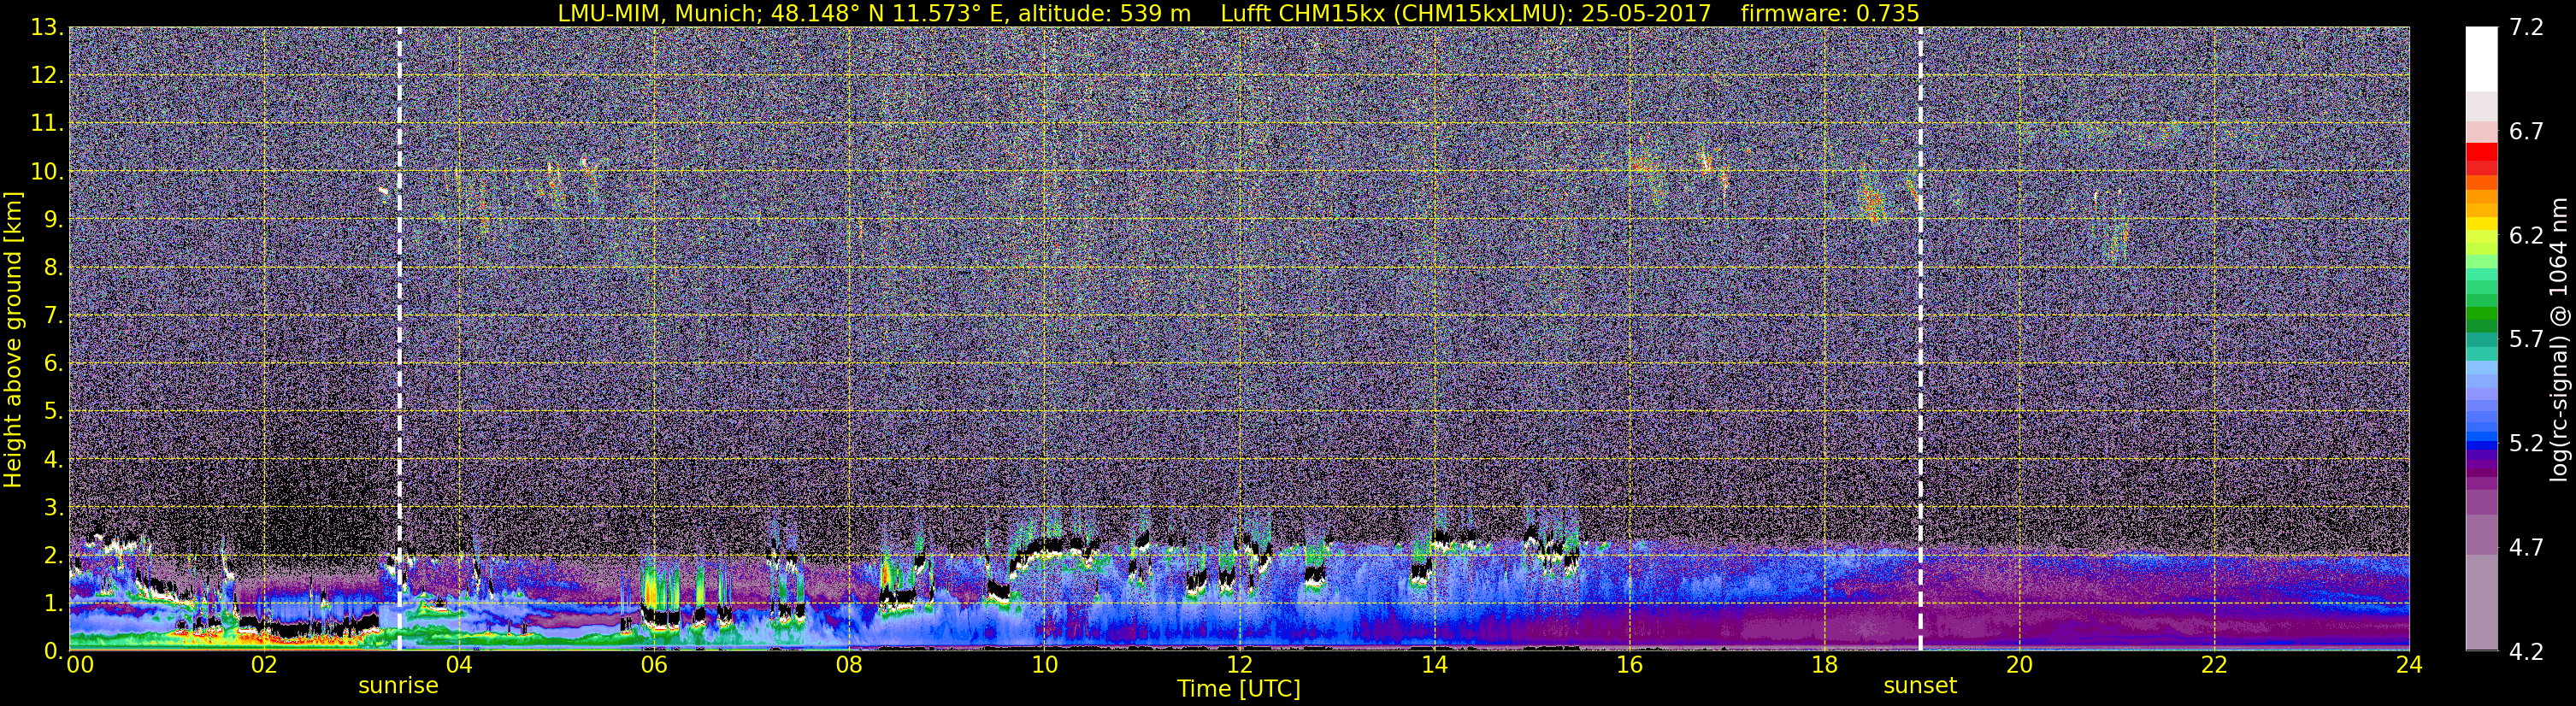Viewport: 2576px width, 706px height.
Task: Click the height axis tick label '12.'
Action: point(47,75)
